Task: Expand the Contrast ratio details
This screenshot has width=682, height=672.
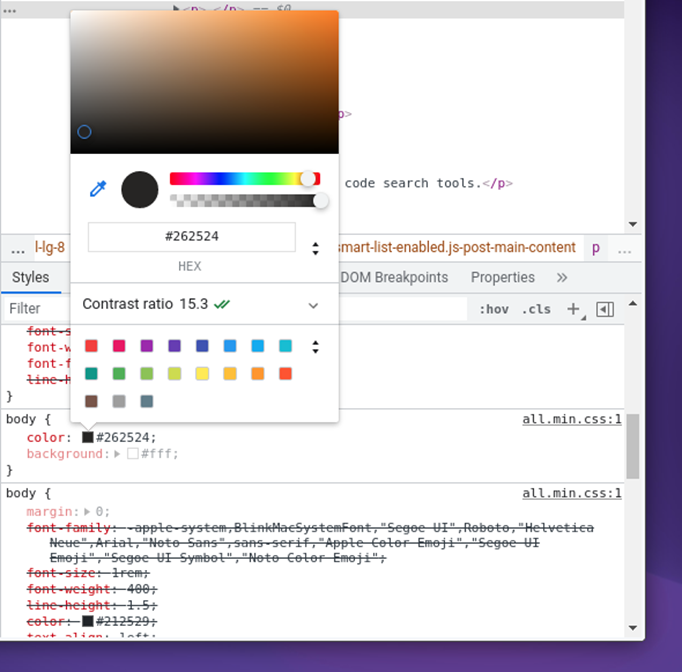Action: click(x=313, y=305)
